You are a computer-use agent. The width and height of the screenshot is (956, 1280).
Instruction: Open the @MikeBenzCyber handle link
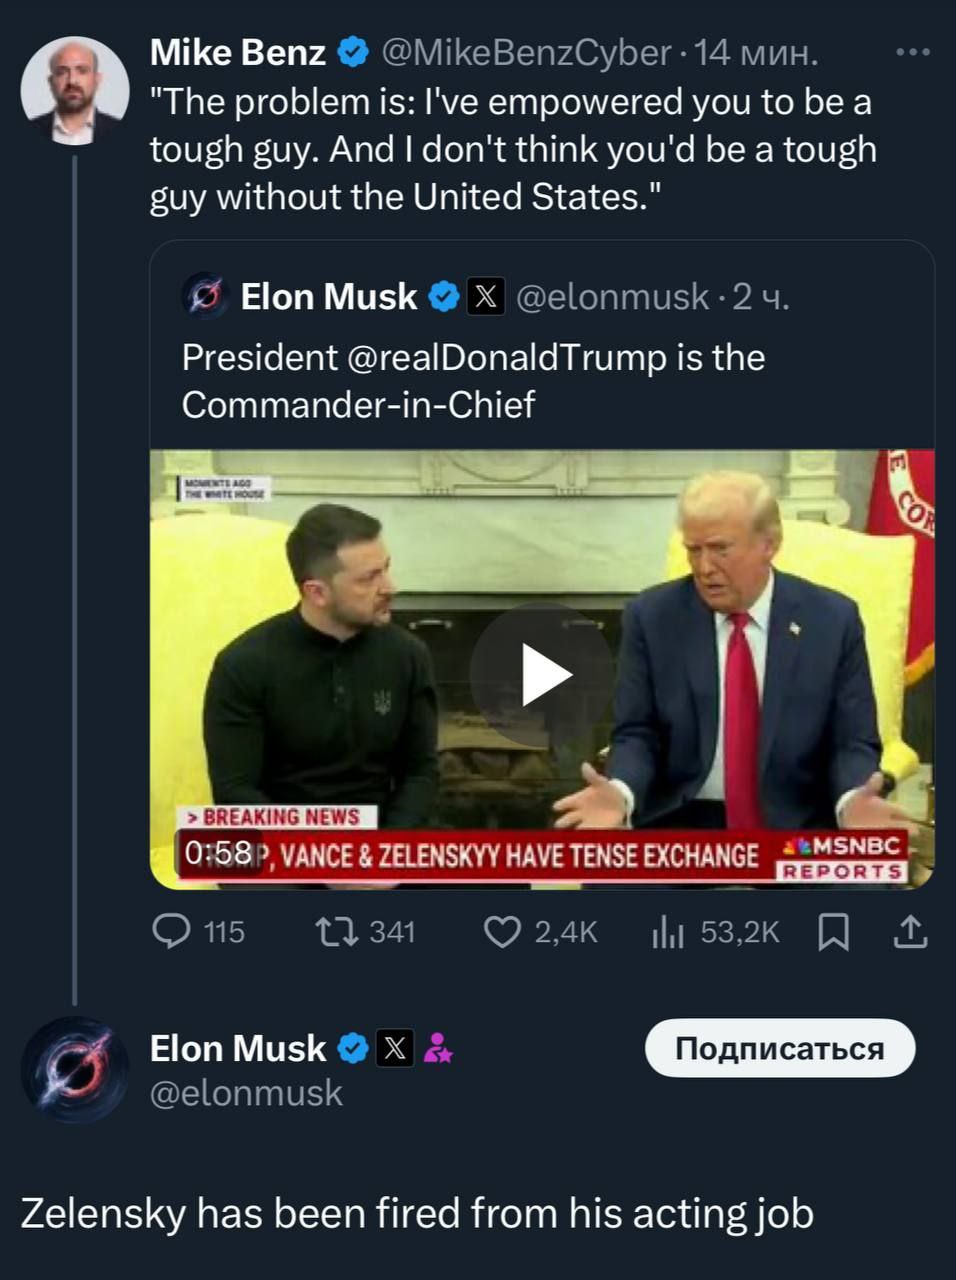pyautogui.click(x=526, y=53)
